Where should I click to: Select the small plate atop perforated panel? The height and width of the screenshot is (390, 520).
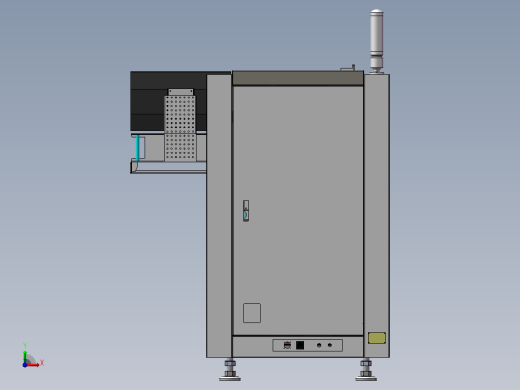pos(180,92)
